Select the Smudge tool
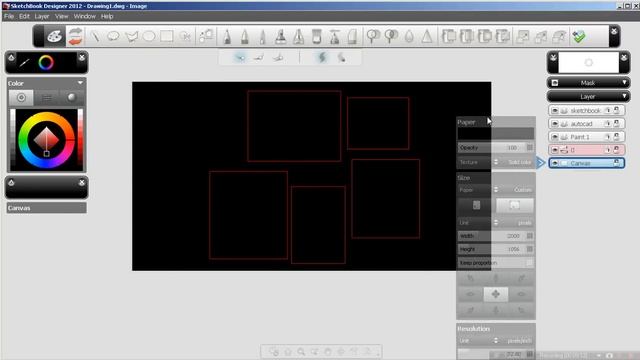 point(372,36)
